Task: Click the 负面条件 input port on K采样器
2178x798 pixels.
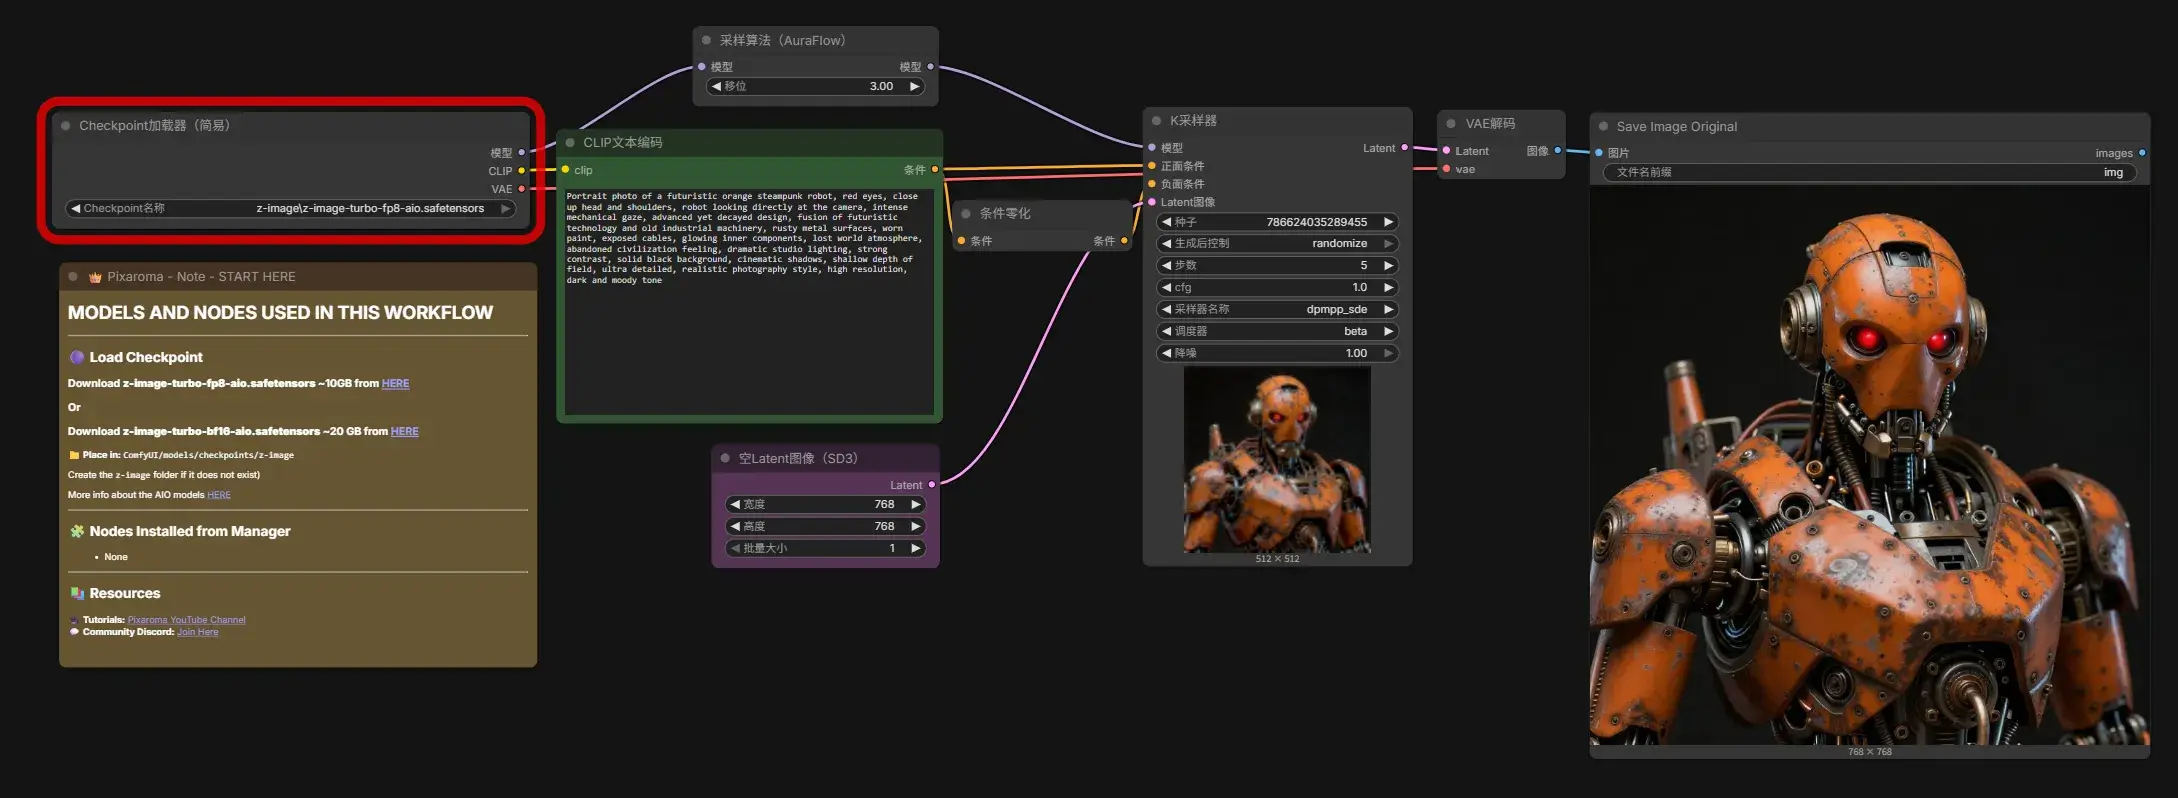Action: [1151, 184]
